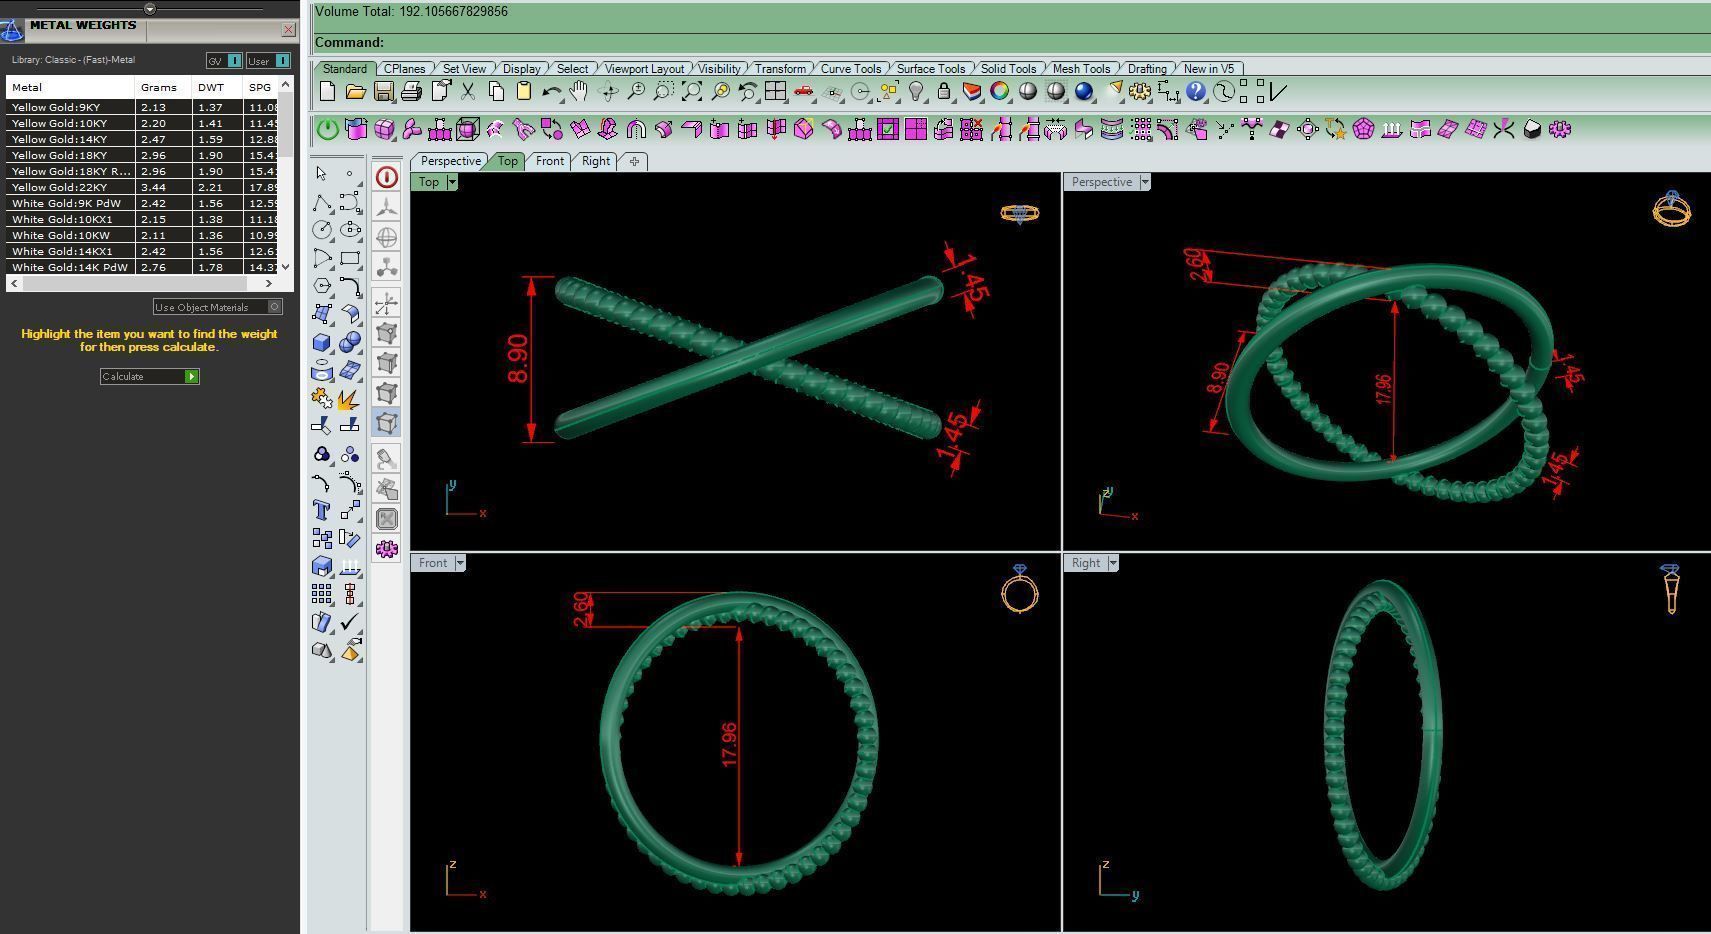Screen dimensions: 1711x934
Task: Select the Polygon tool
Action: coord(321,286)
